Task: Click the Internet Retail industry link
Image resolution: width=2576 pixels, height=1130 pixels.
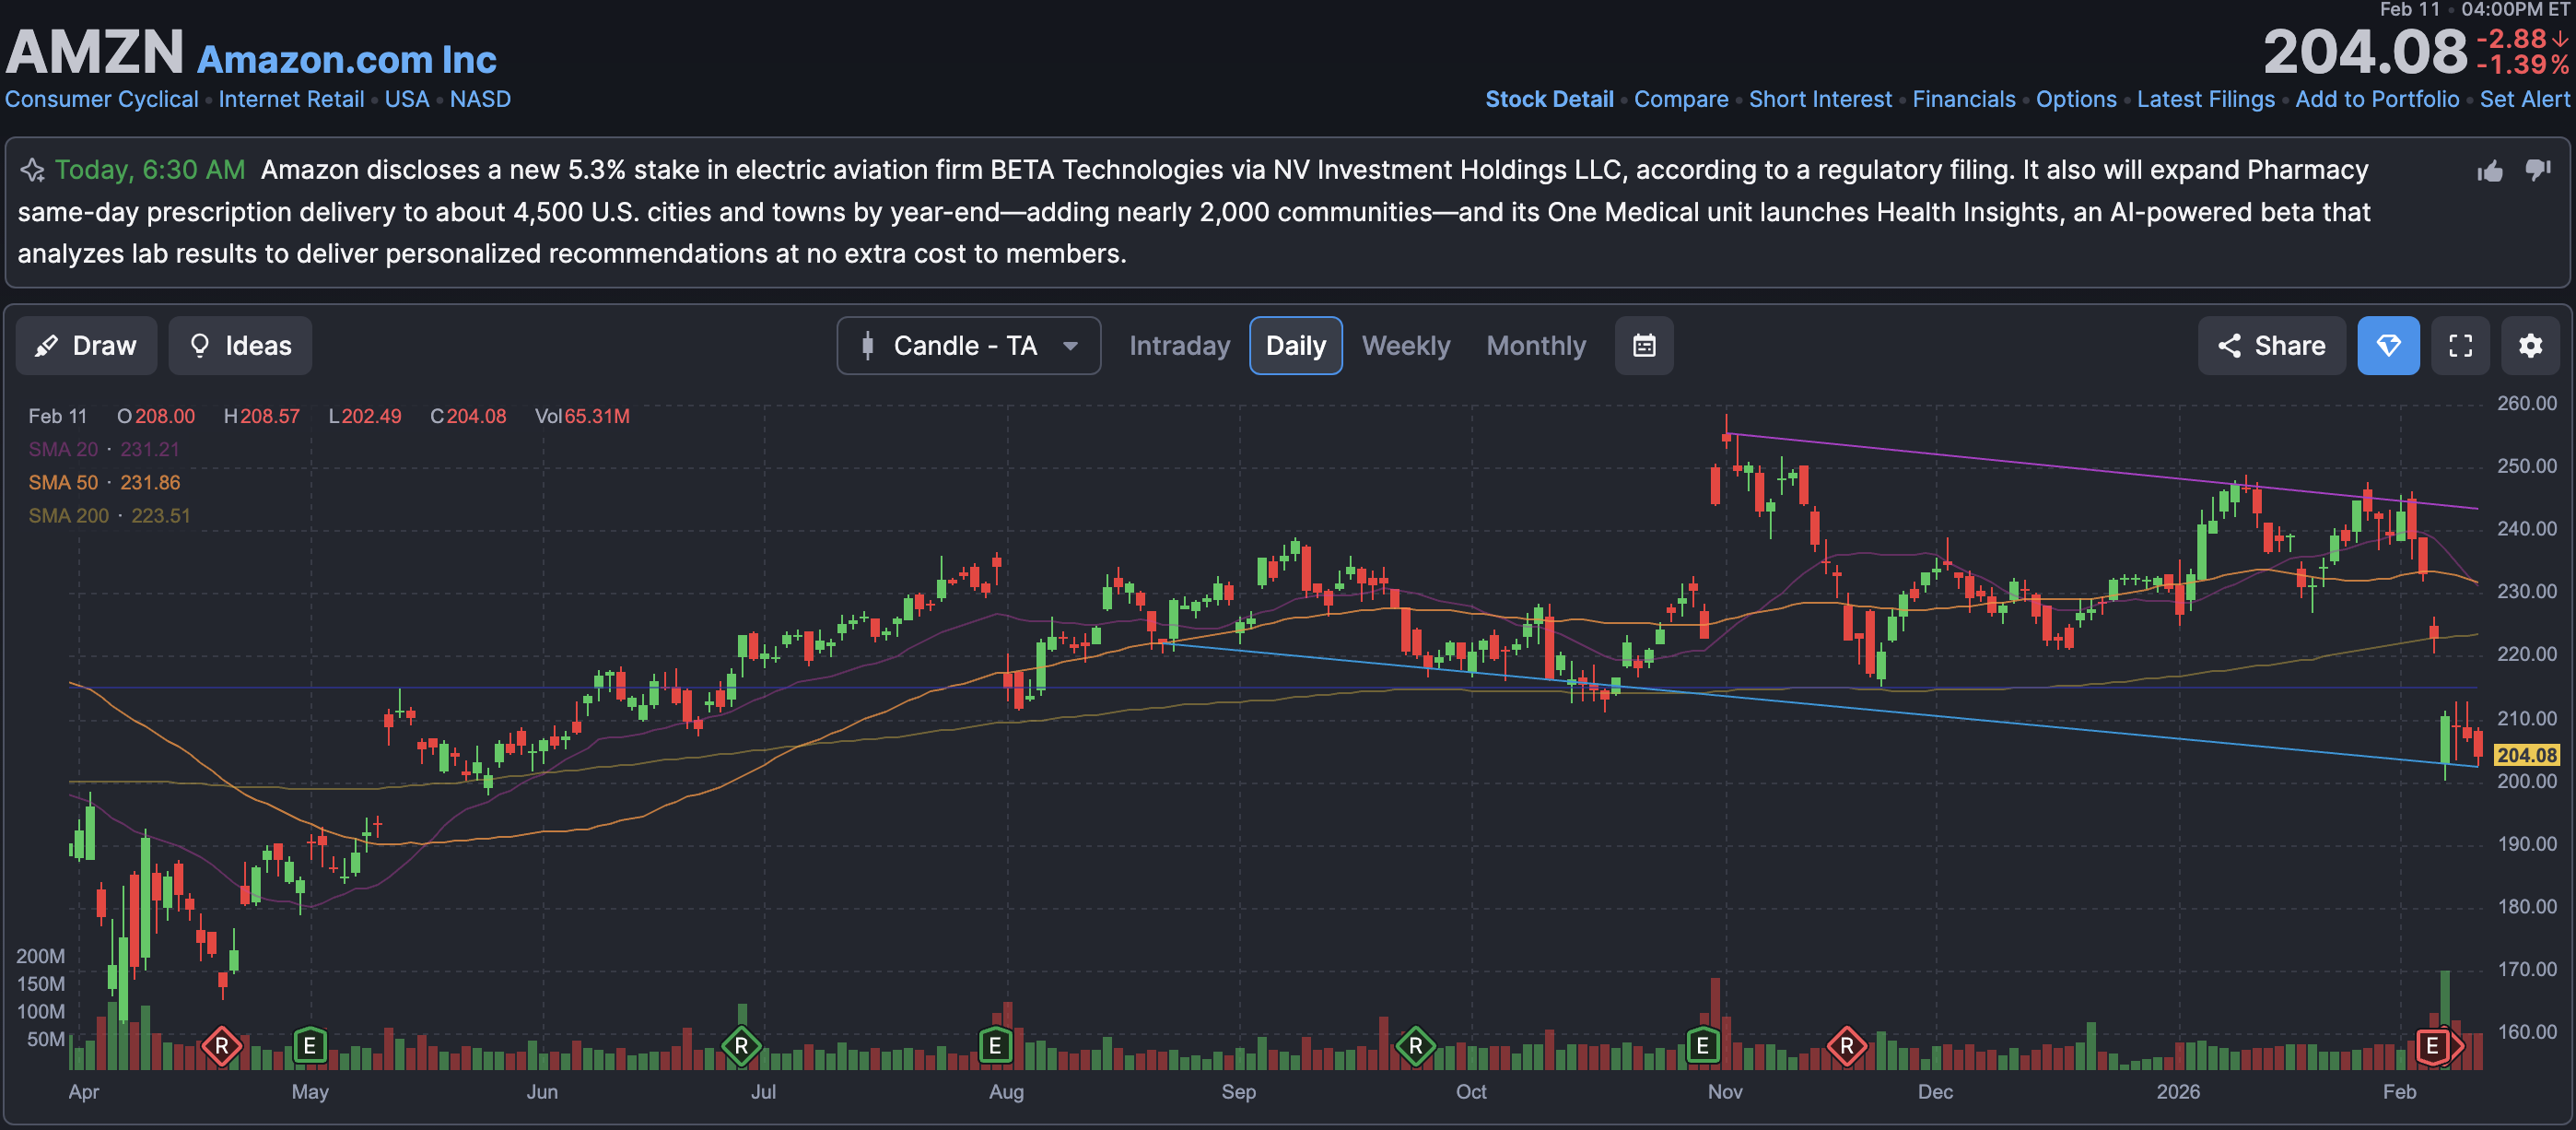Action: point(291,99)
